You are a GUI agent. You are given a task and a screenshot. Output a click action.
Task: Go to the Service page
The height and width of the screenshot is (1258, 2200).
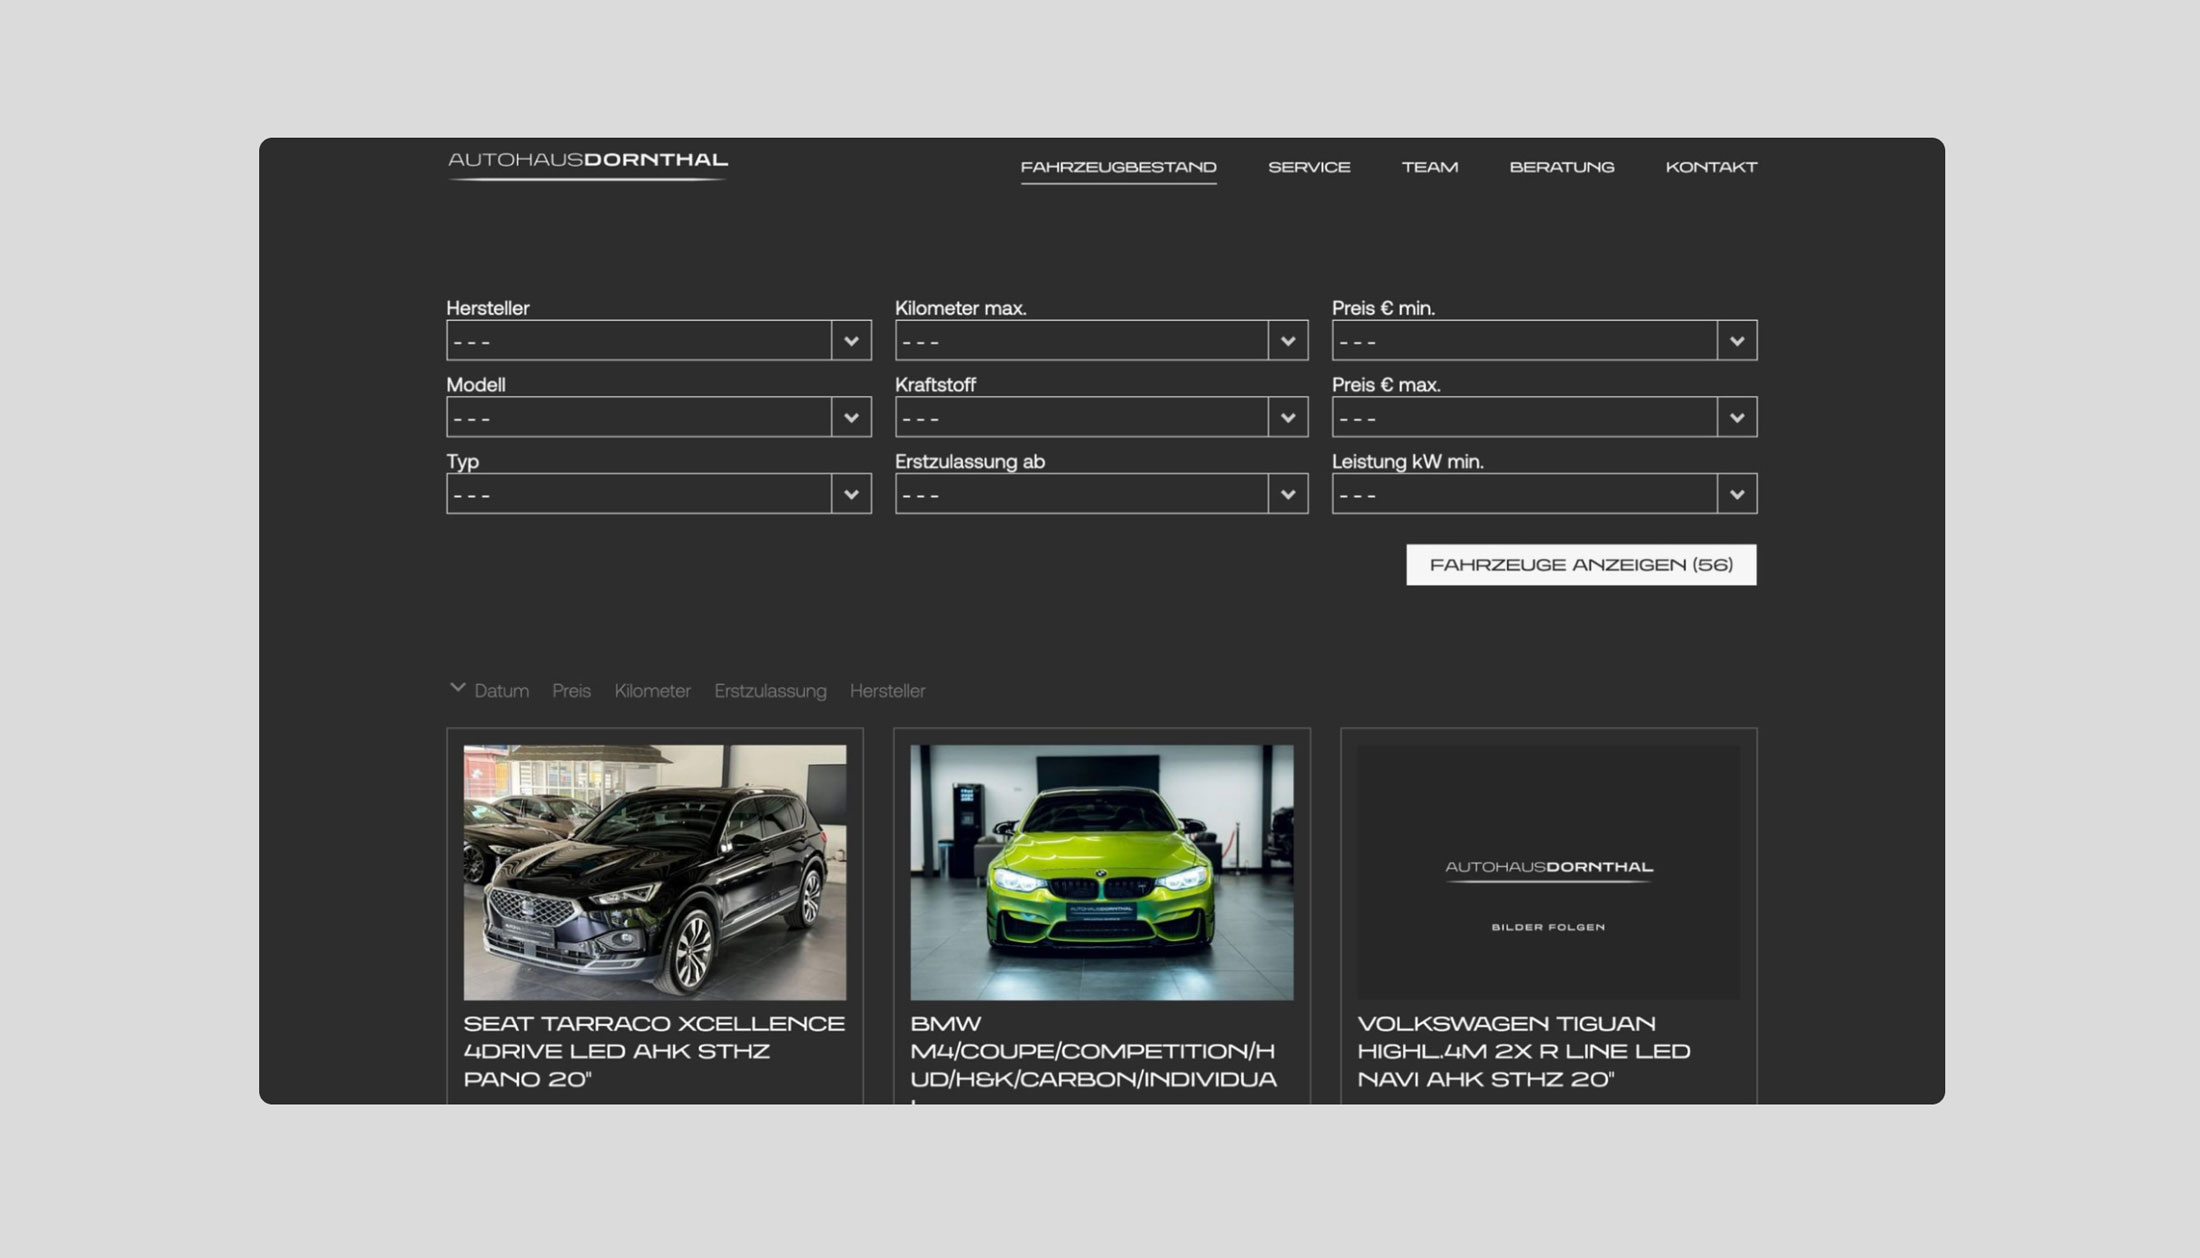pyautogui.click(x=1309, y=167)
